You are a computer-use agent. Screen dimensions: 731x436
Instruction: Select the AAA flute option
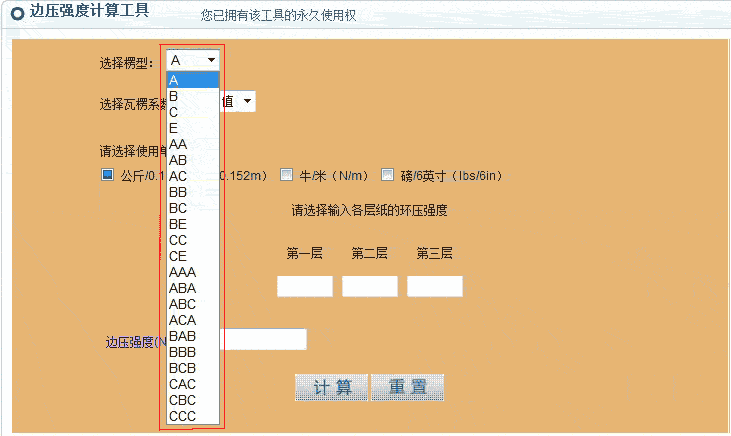click(x=191, y=272)
